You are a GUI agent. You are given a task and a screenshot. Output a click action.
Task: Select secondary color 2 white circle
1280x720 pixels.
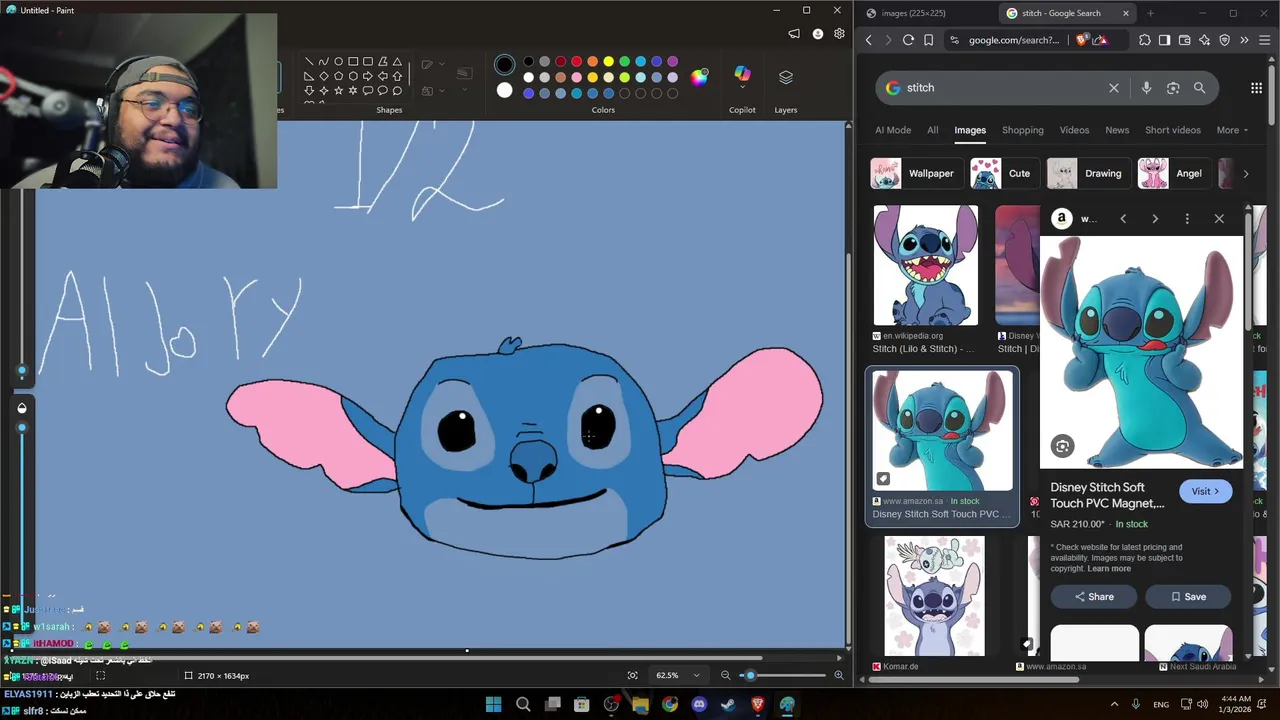tap(504, 91)
